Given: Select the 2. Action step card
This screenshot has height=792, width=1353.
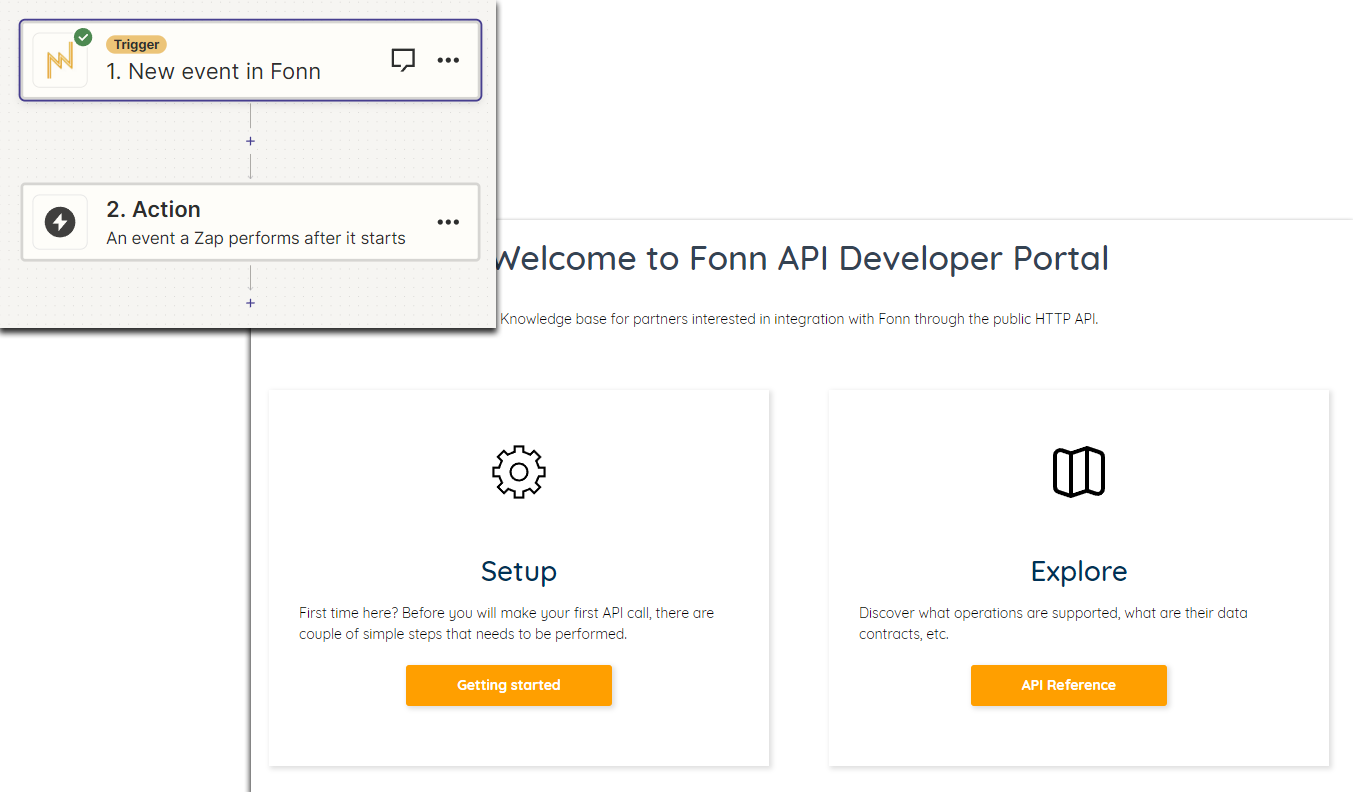Looking at the screenshot, I should pos(250,222).
